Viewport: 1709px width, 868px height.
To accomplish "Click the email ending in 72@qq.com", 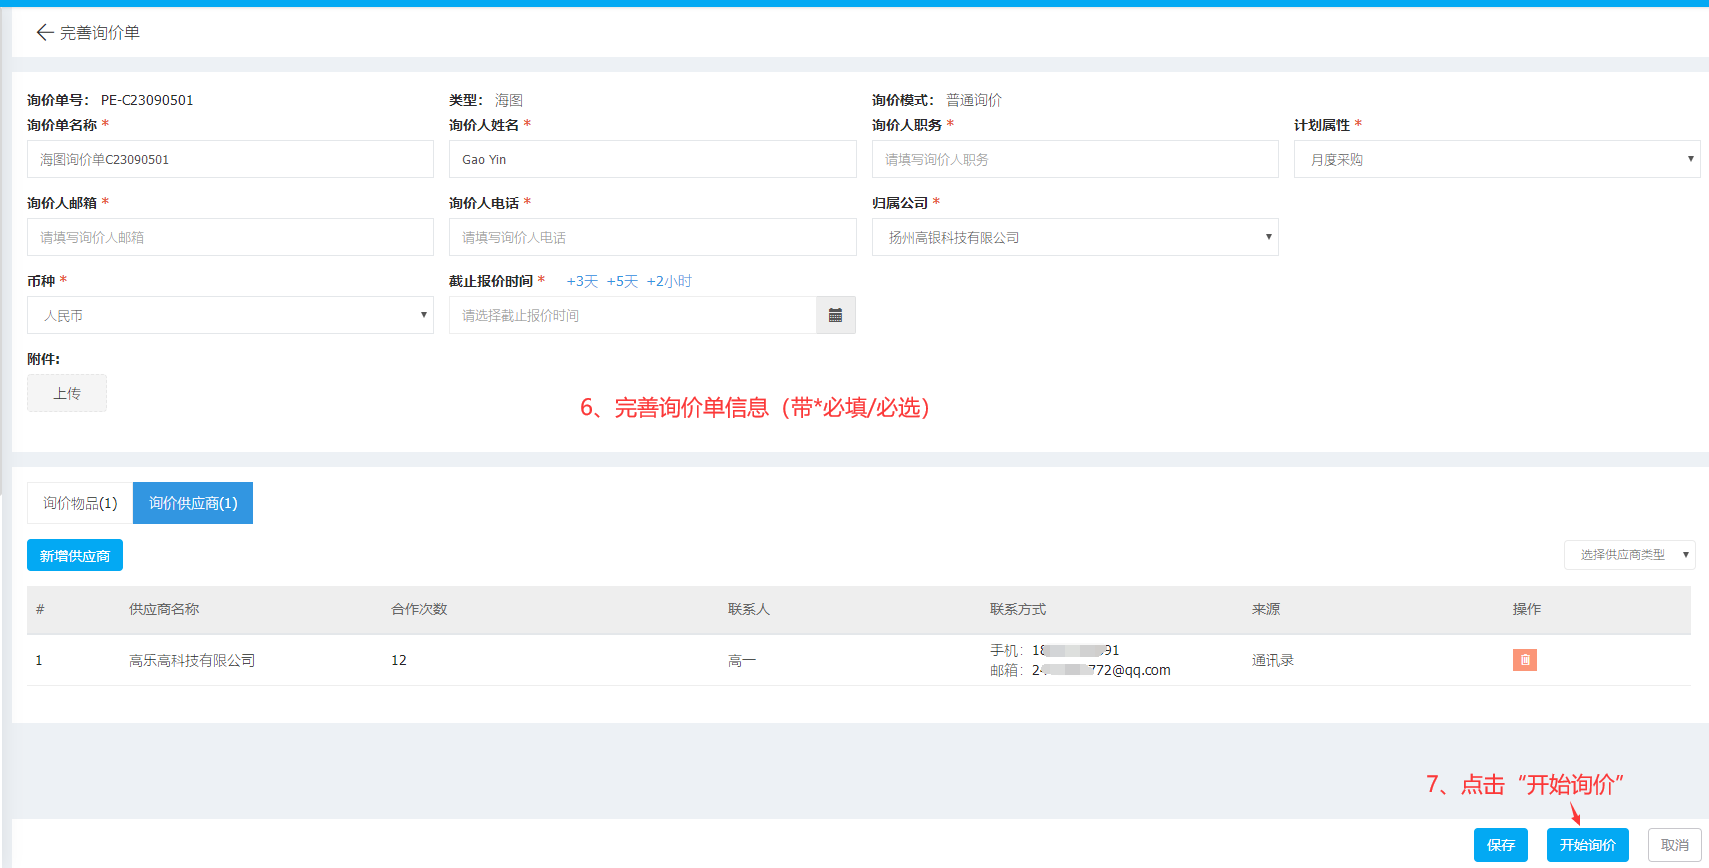I will 1101,670.
